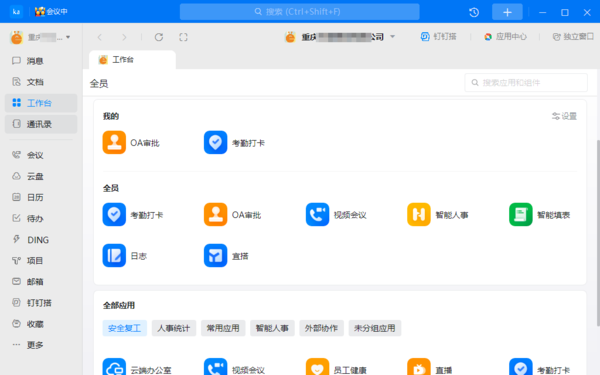The width and height of the screenshot is (600, 375).
Task: Click the plus button in title bar
Action: tap(507, 12)
